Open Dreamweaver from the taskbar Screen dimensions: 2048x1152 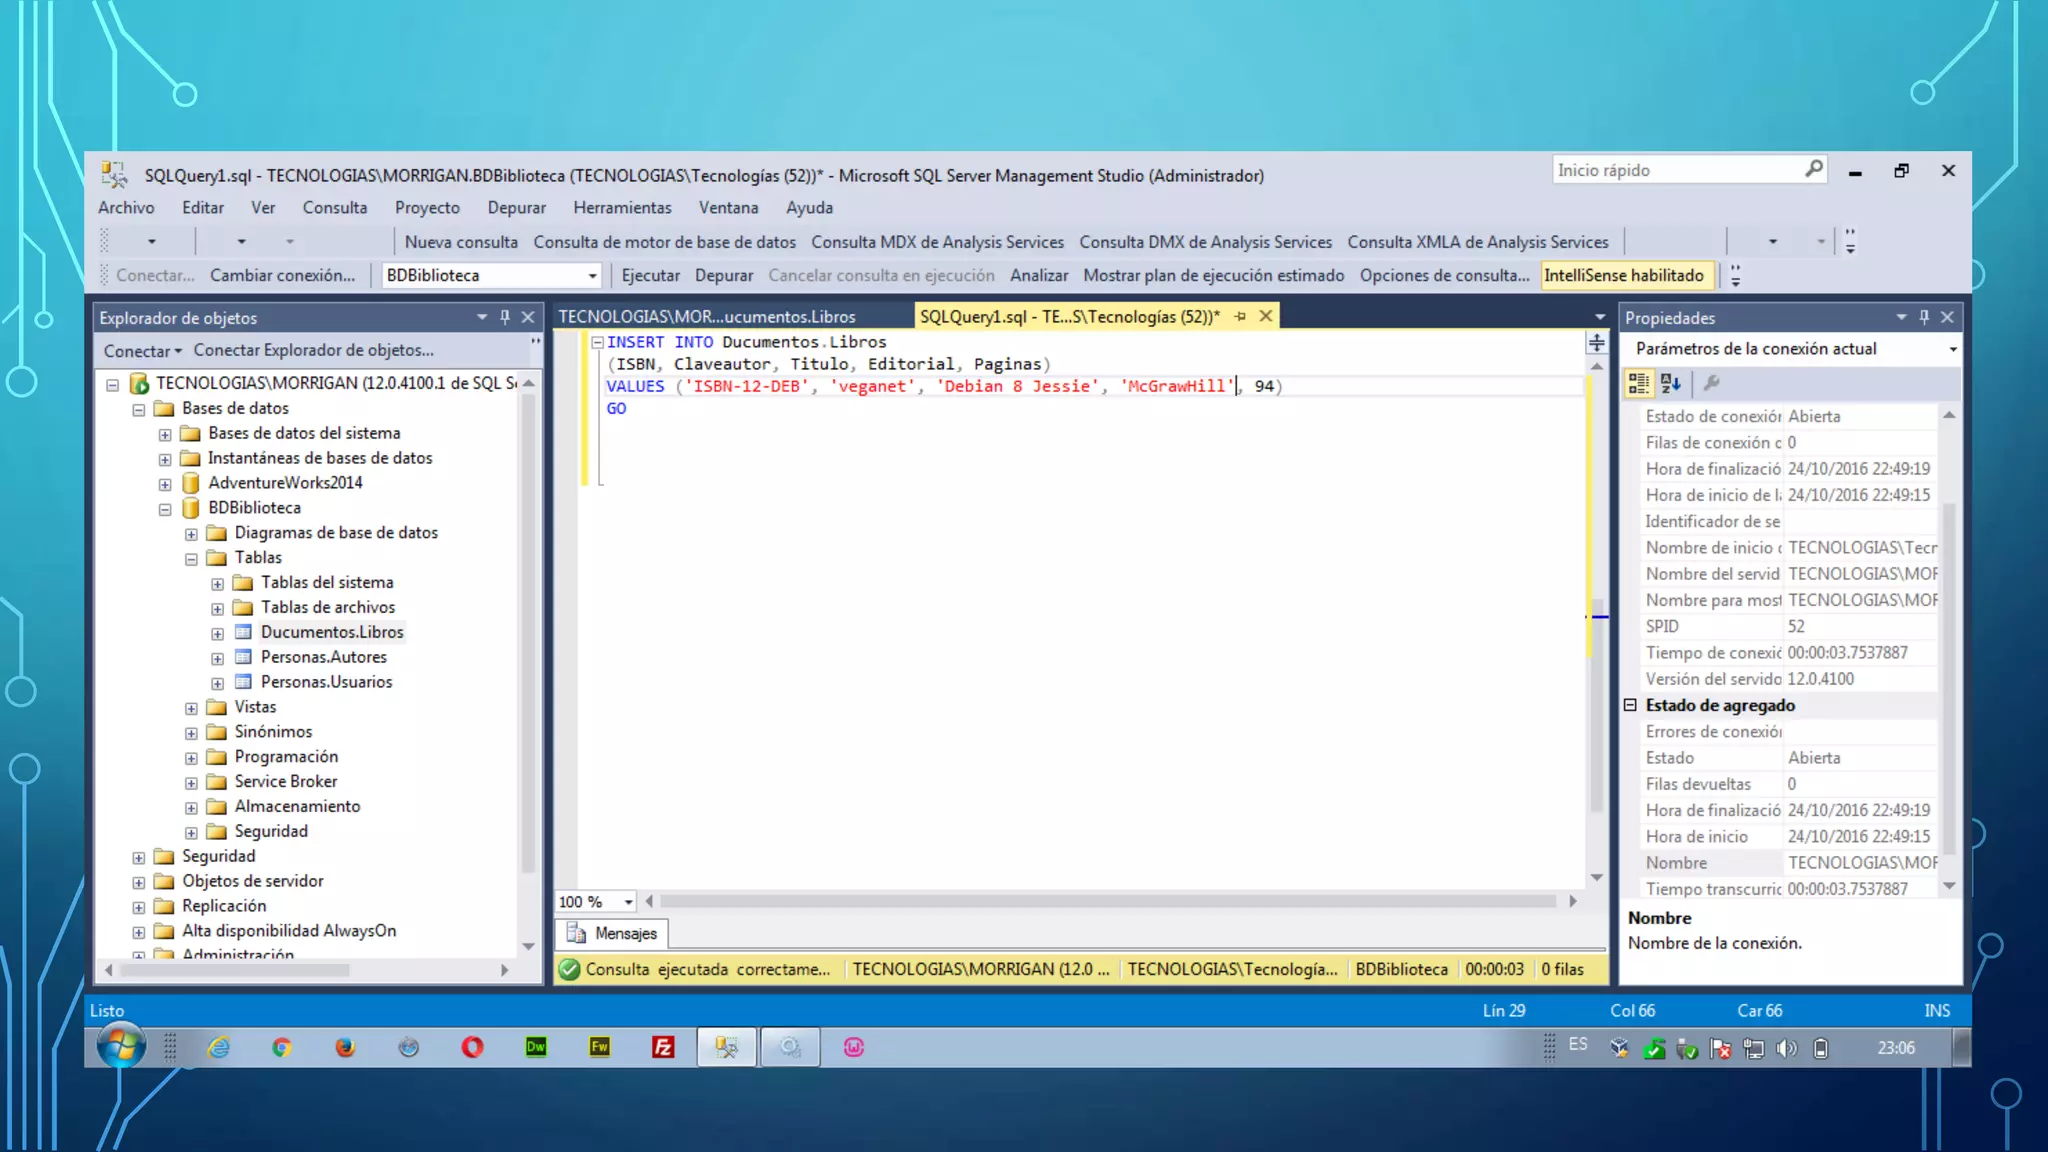(536, 1047)
